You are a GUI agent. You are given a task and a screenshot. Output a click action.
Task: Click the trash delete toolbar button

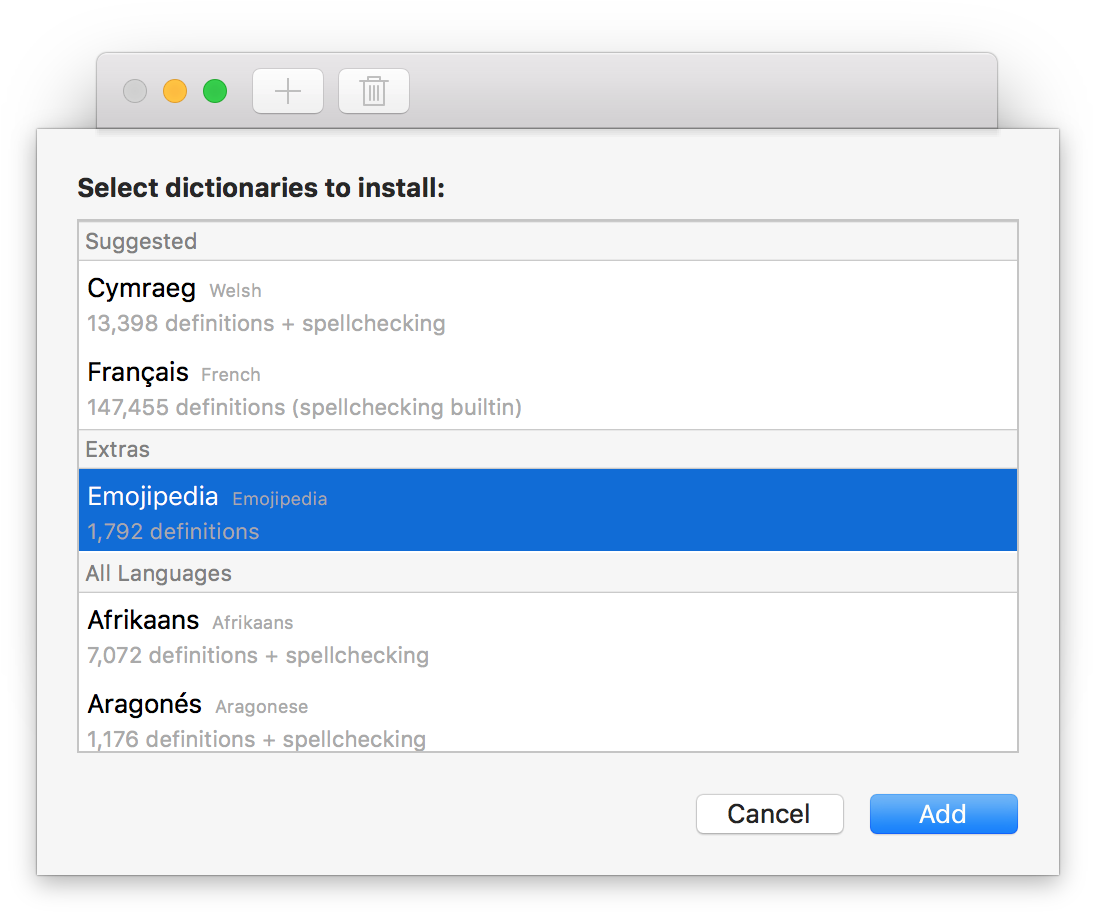pos(374,91)
